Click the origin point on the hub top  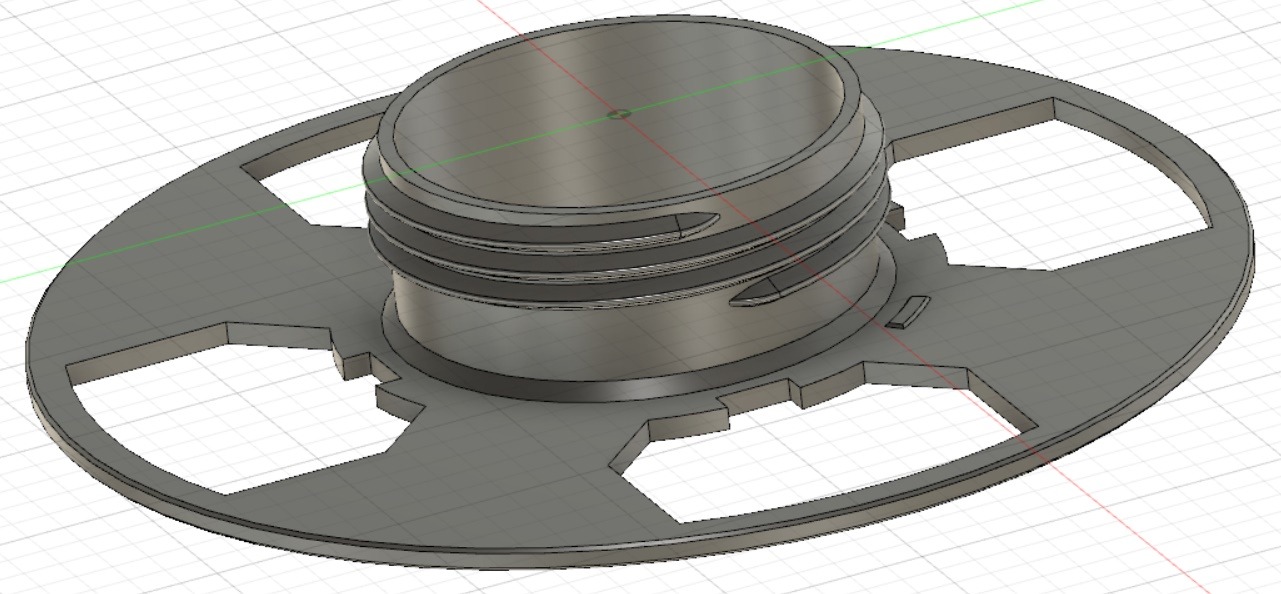point(620,114)
